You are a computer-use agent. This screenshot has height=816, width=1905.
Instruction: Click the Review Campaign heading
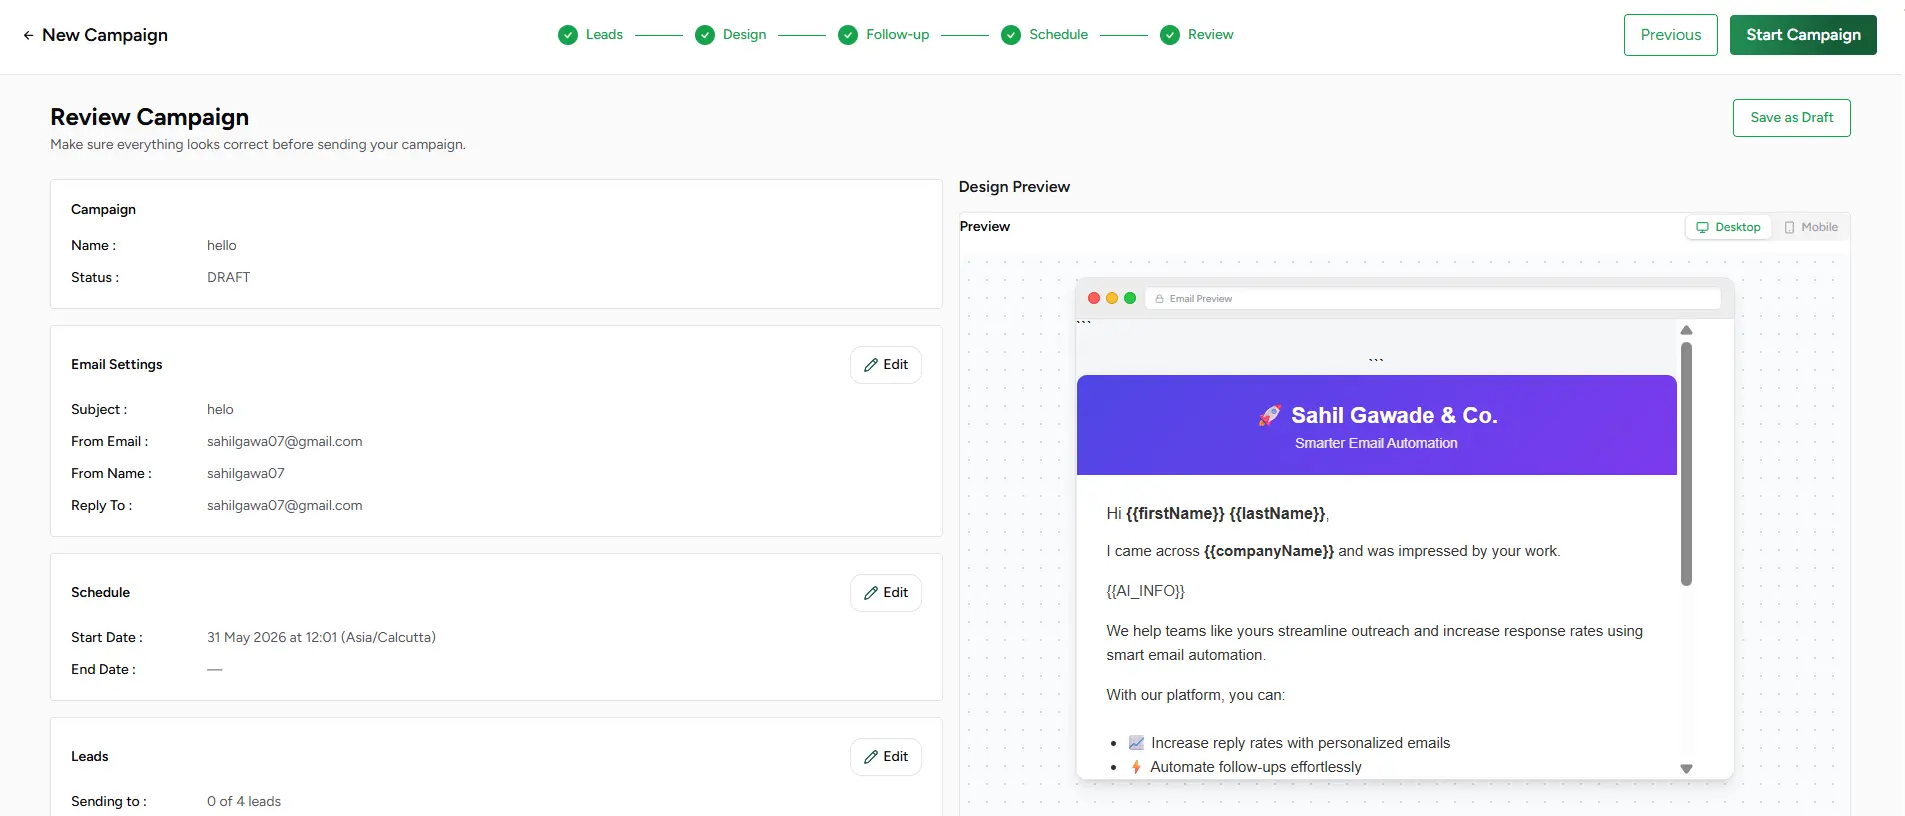coord(150,117)
